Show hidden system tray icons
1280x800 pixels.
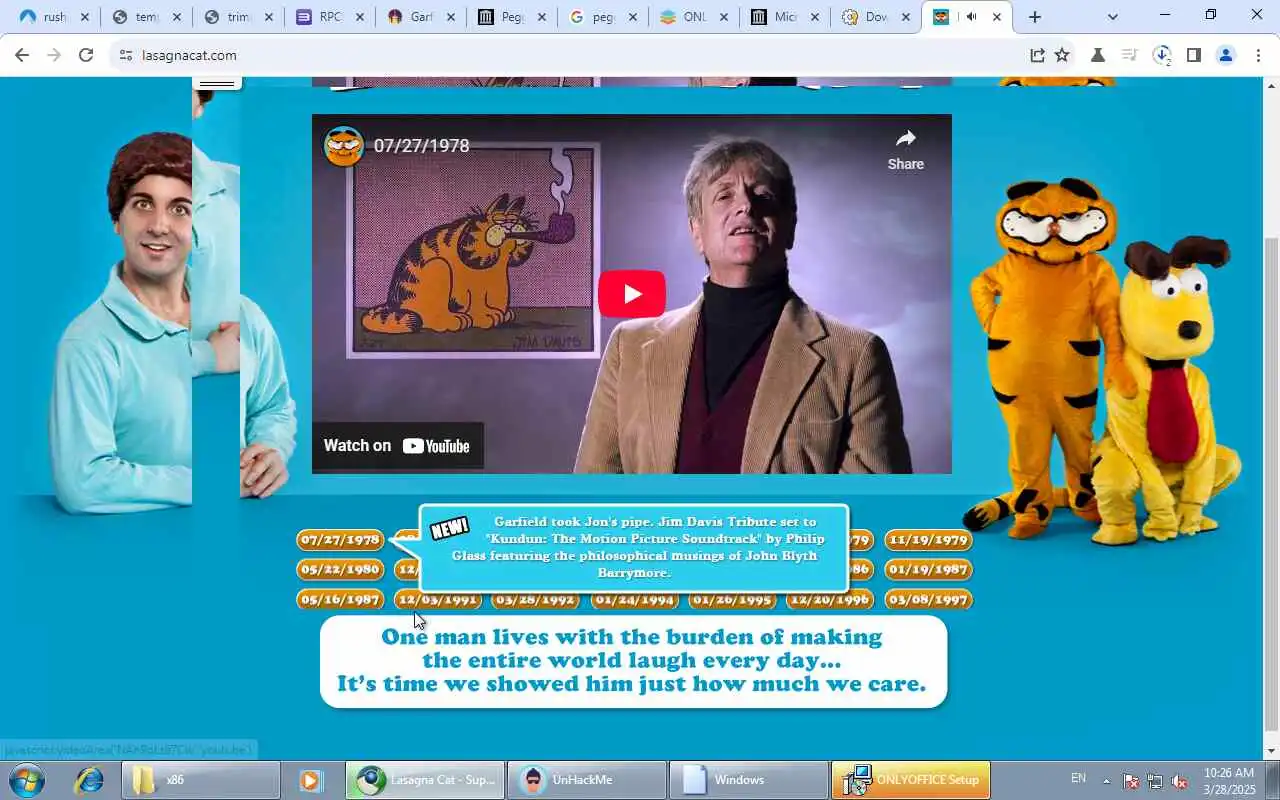pos(1106,781)
